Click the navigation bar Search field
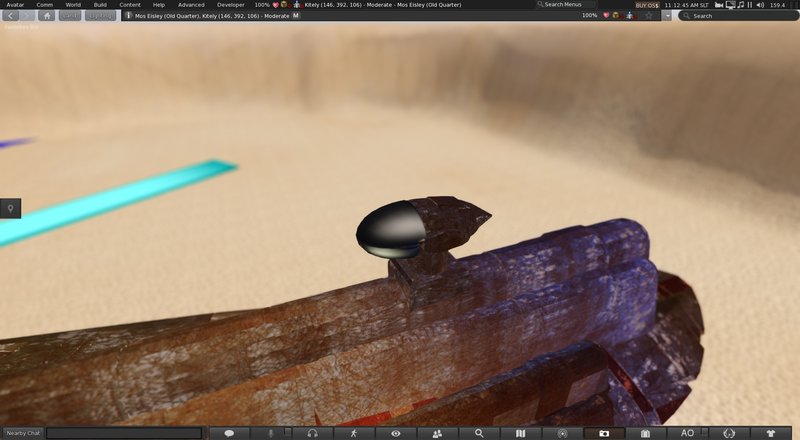 pyautogui.click(x=738, y=16)
